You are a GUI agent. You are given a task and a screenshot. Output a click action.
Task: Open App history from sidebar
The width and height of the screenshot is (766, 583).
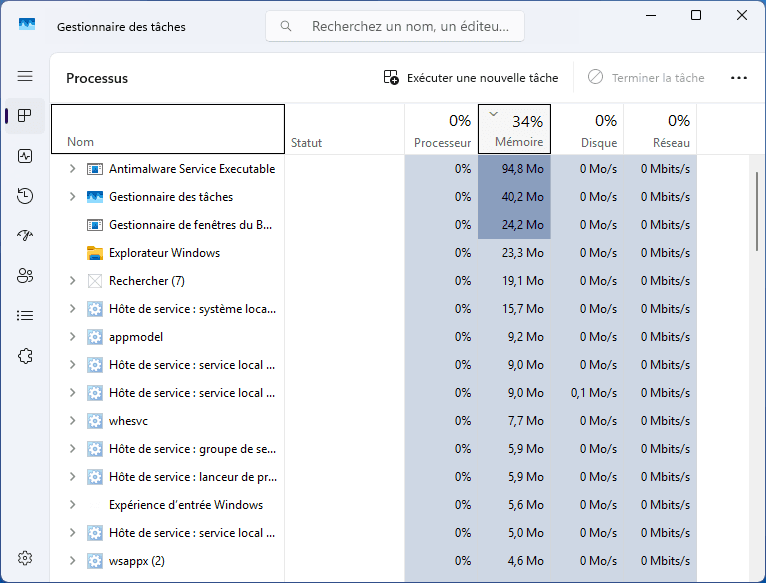click(x=25, y=196)
